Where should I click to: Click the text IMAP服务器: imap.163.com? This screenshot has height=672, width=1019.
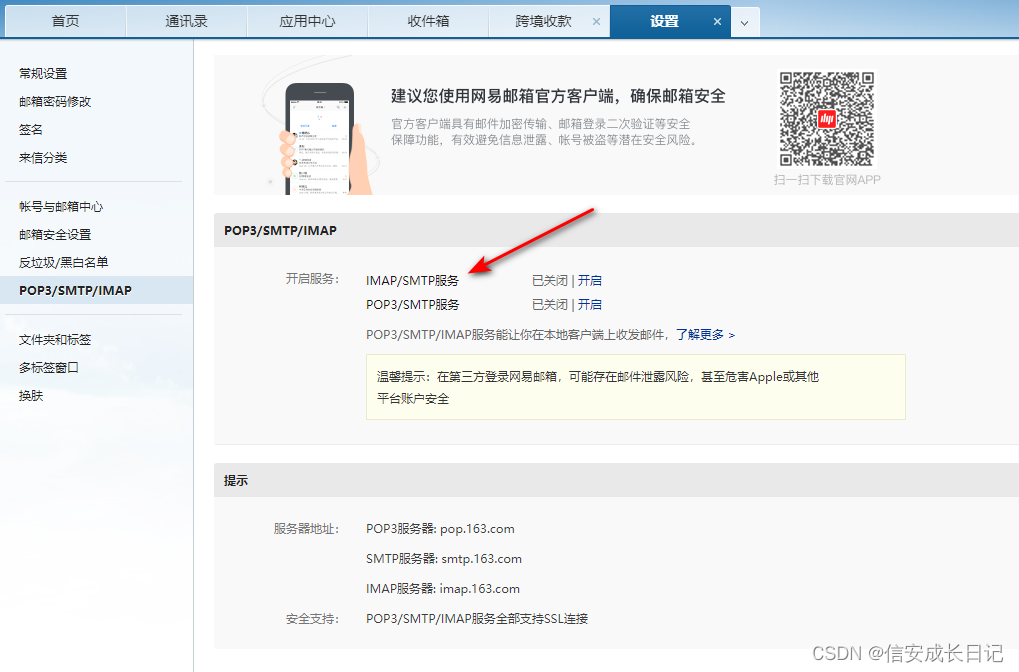pos(443,589)
